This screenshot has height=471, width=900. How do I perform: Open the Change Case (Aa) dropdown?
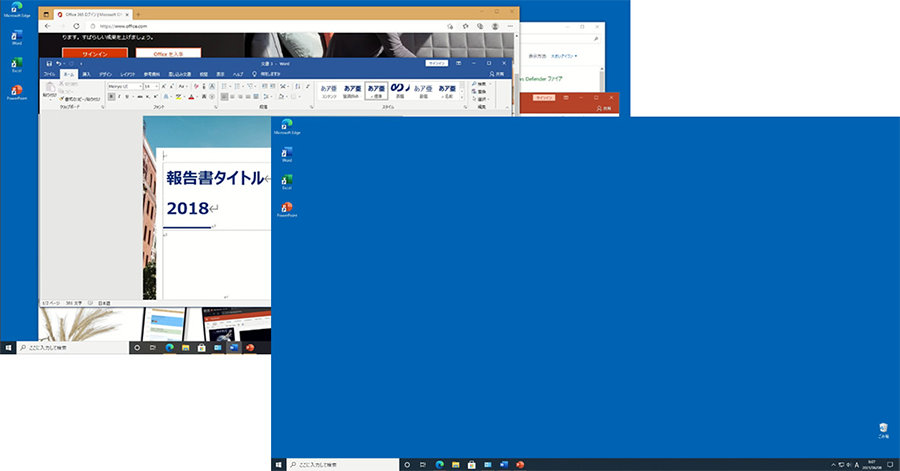(183, 86)
